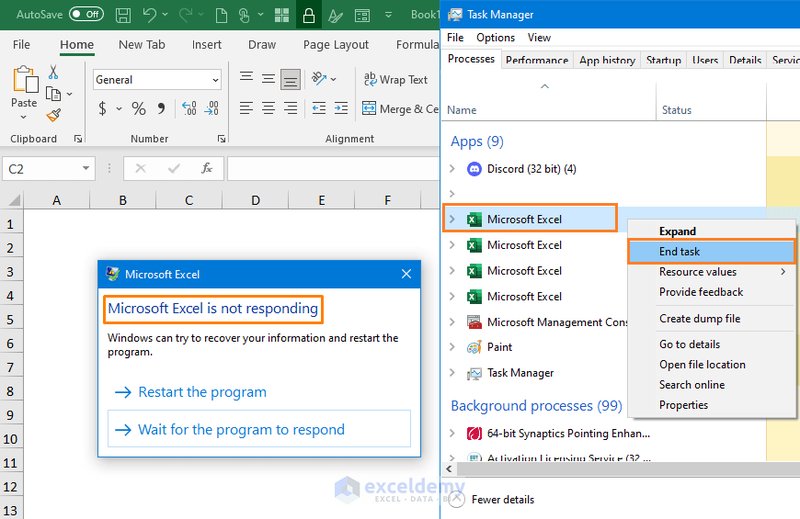Click Merge & Center button

pyautogui.click(x=401, y=109)
